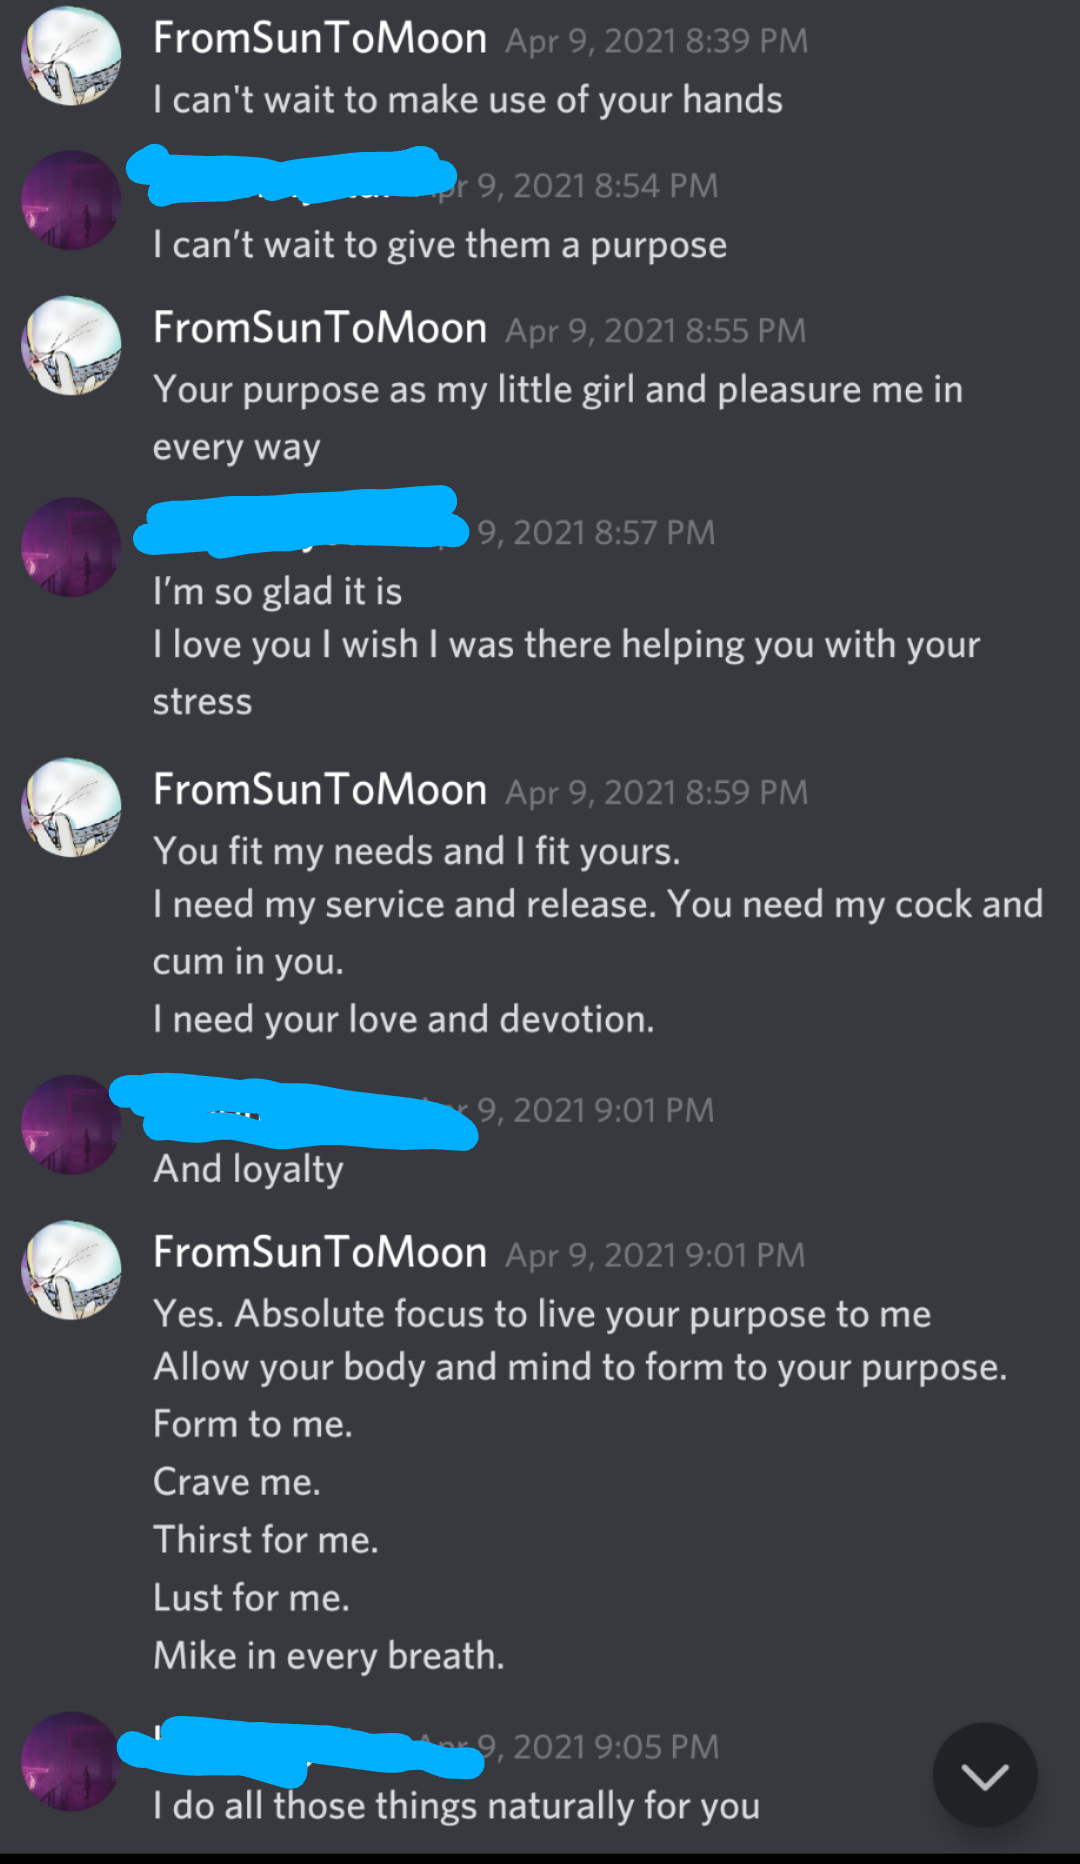Tap the redacted username at 8:54 PM

pyautogui.click(x=292, y=176)
